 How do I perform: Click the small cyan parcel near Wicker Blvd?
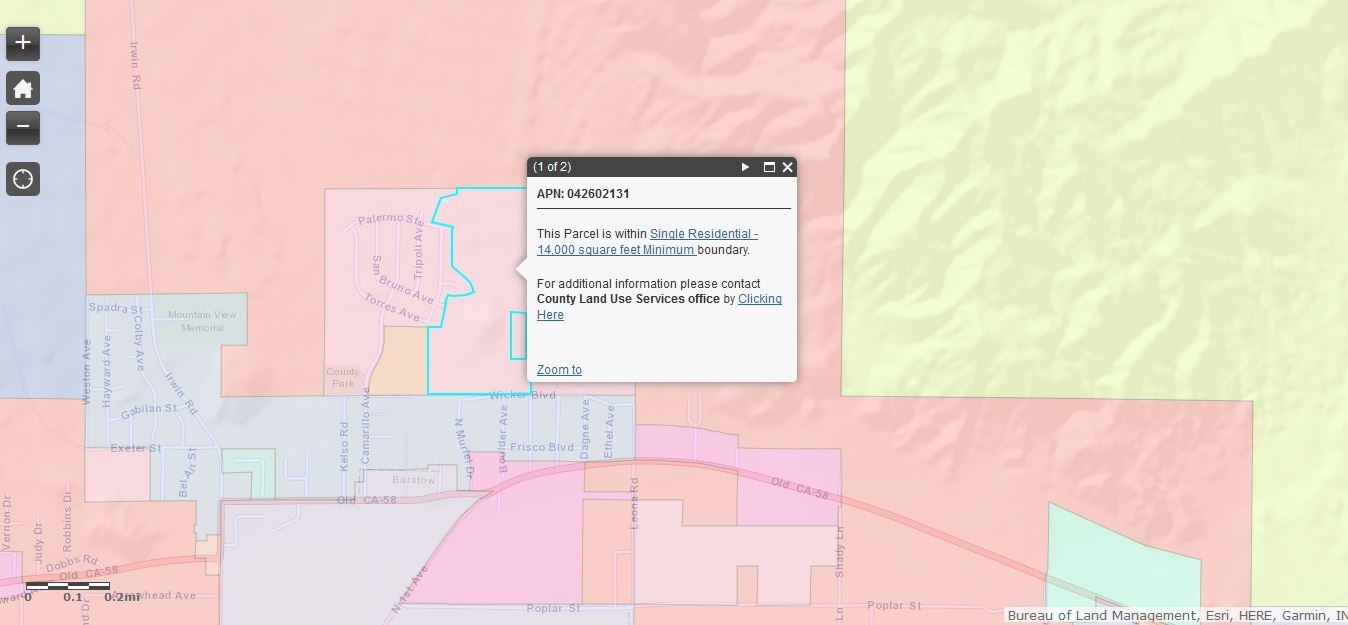pyautogui.click(x=516, y=336)
